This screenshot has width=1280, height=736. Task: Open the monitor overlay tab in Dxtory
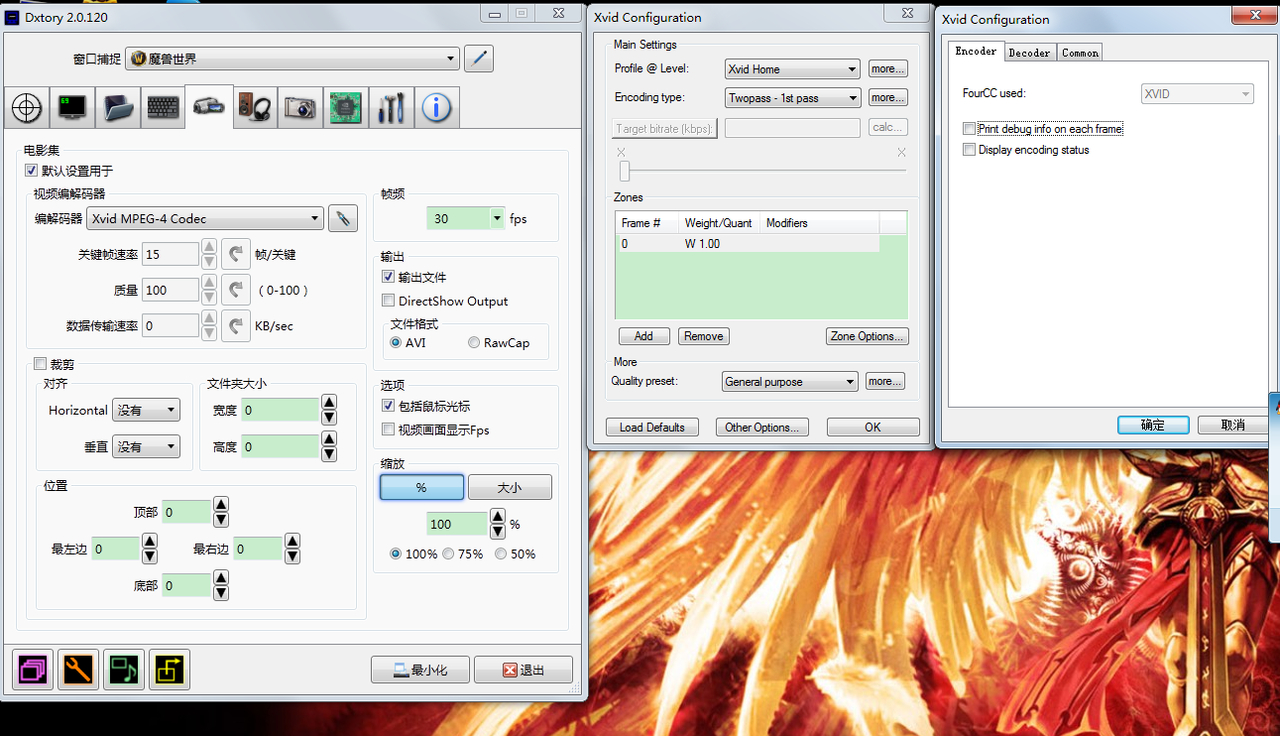(x=73, y=108)
